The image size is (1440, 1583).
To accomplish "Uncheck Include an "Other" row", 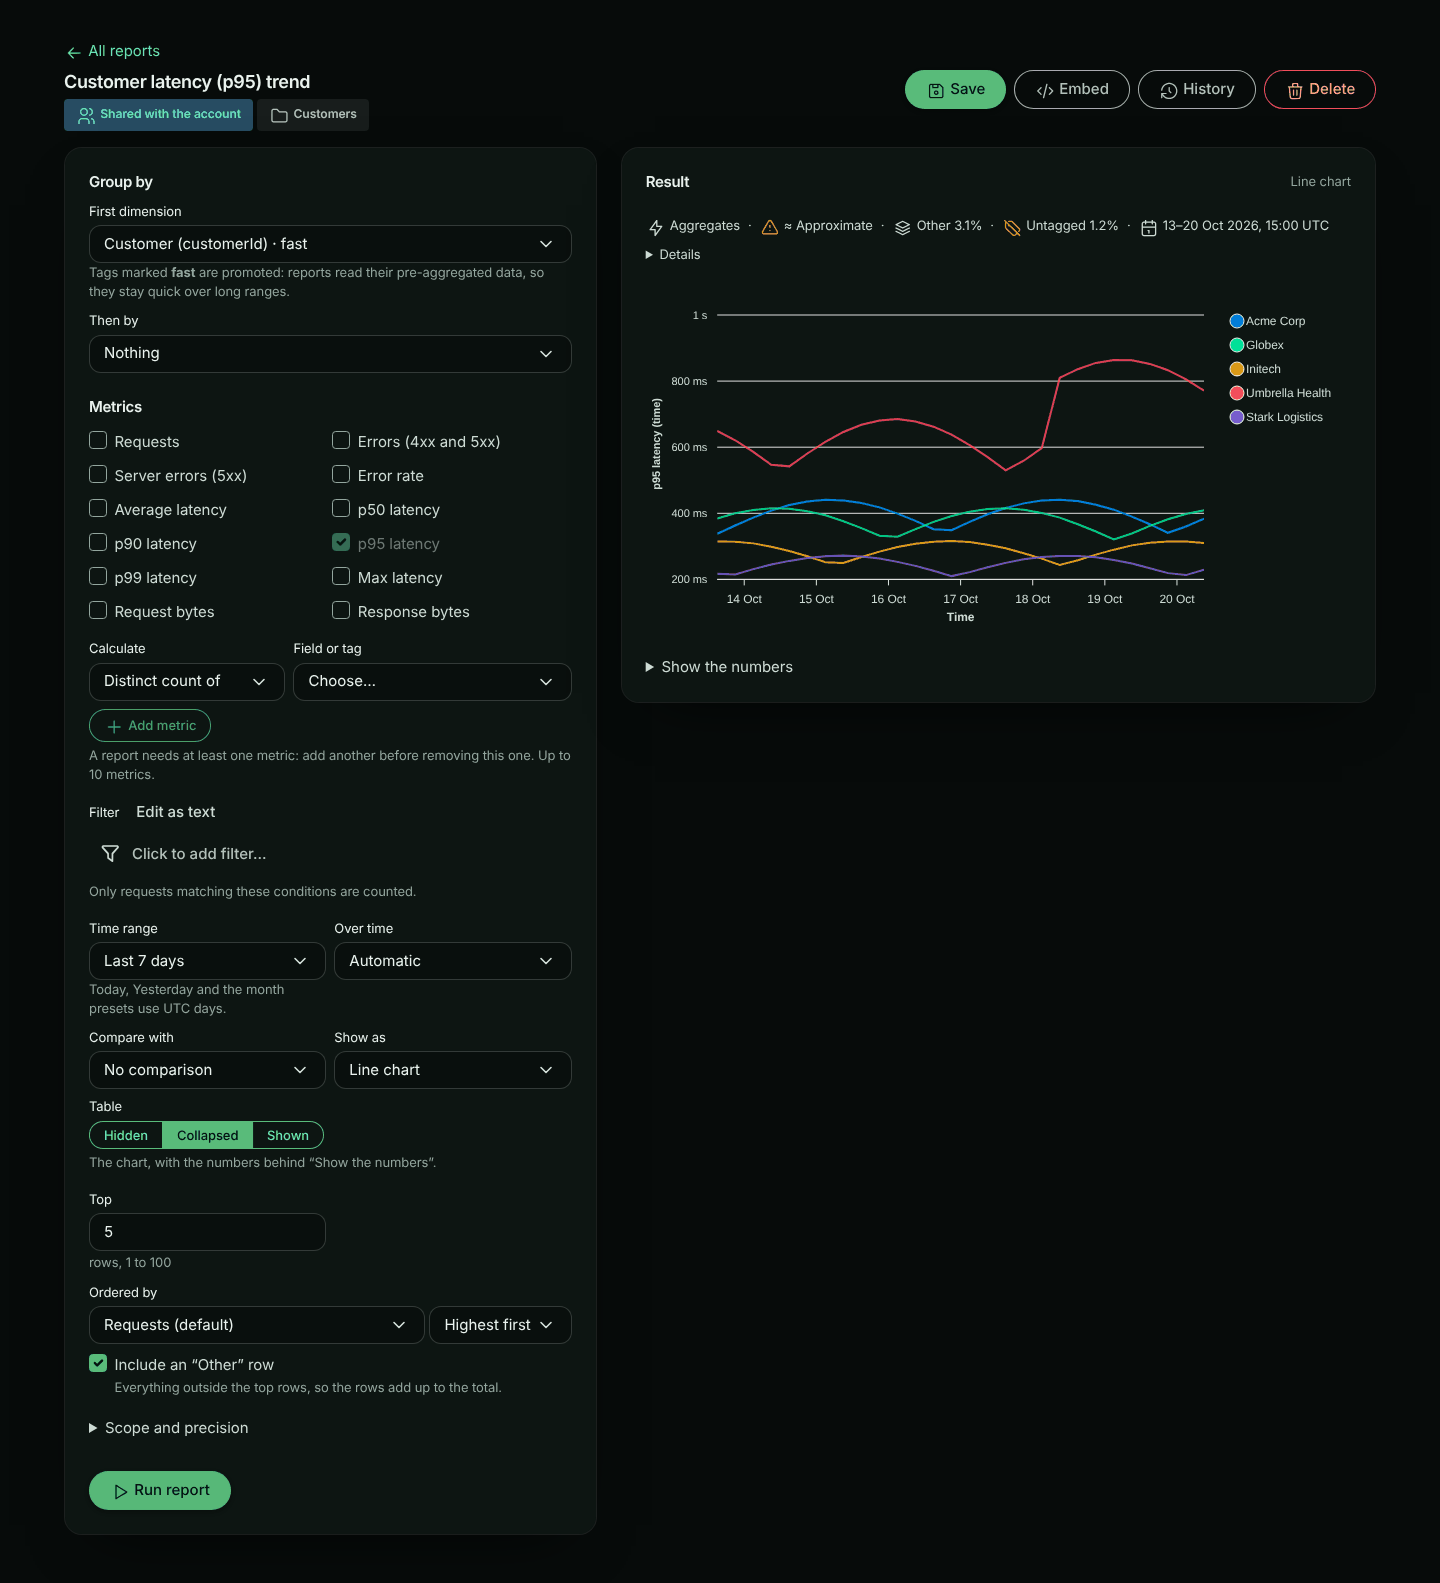I will [x=98, y=1363].
